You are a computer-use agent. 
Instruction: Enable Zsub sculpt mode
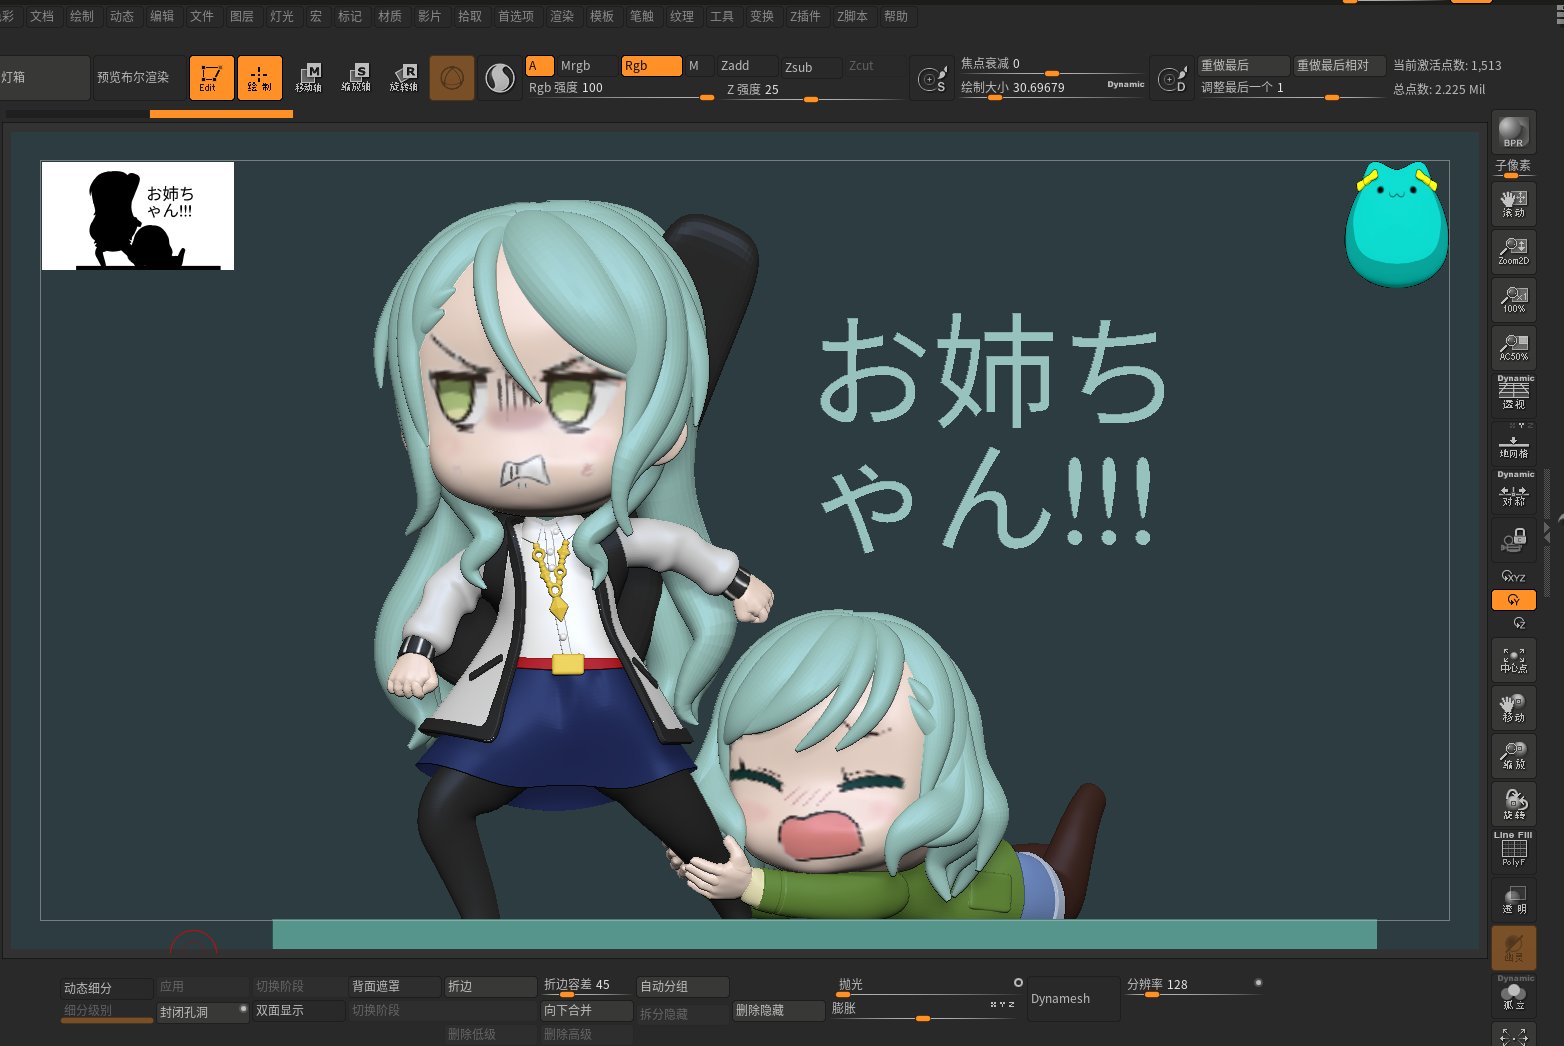(810, 67)
